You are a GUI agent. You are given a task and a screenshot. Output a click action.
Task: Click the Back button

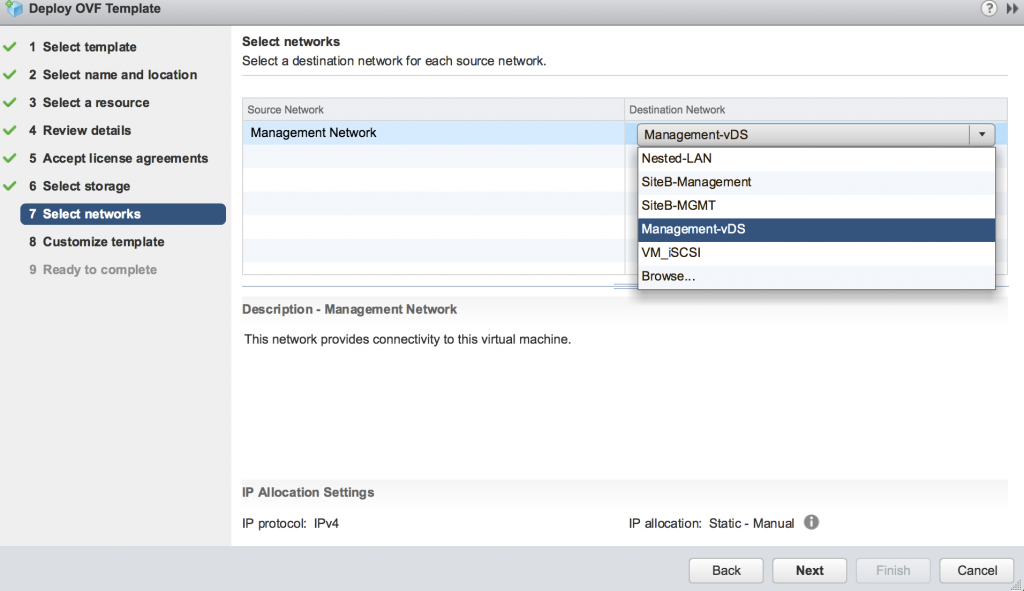726,570
